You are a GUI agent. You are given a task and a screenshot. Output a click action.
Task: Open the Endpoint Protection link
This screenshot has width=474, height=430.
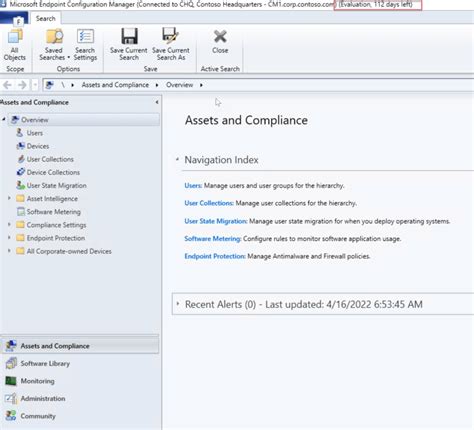pos(215,256)
